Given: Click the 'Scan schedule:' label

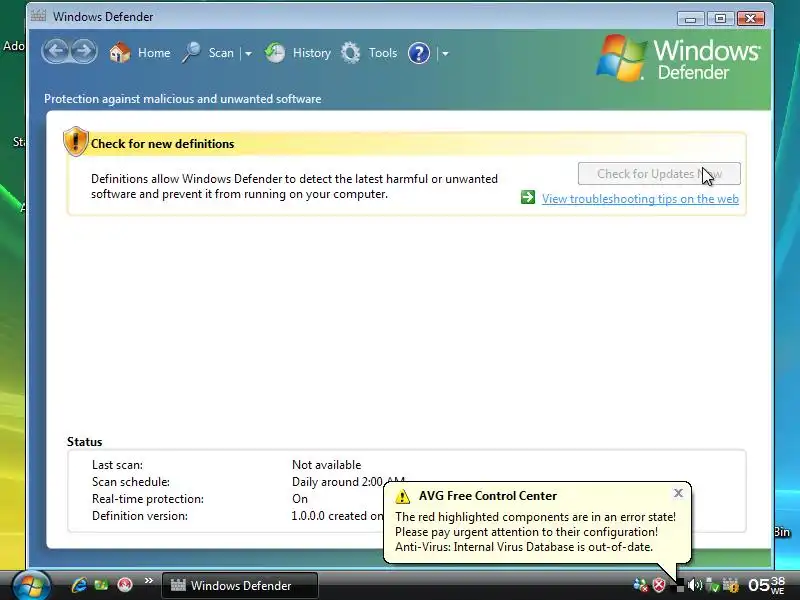Looking at the screenshot, I should [x=131, y=482].
